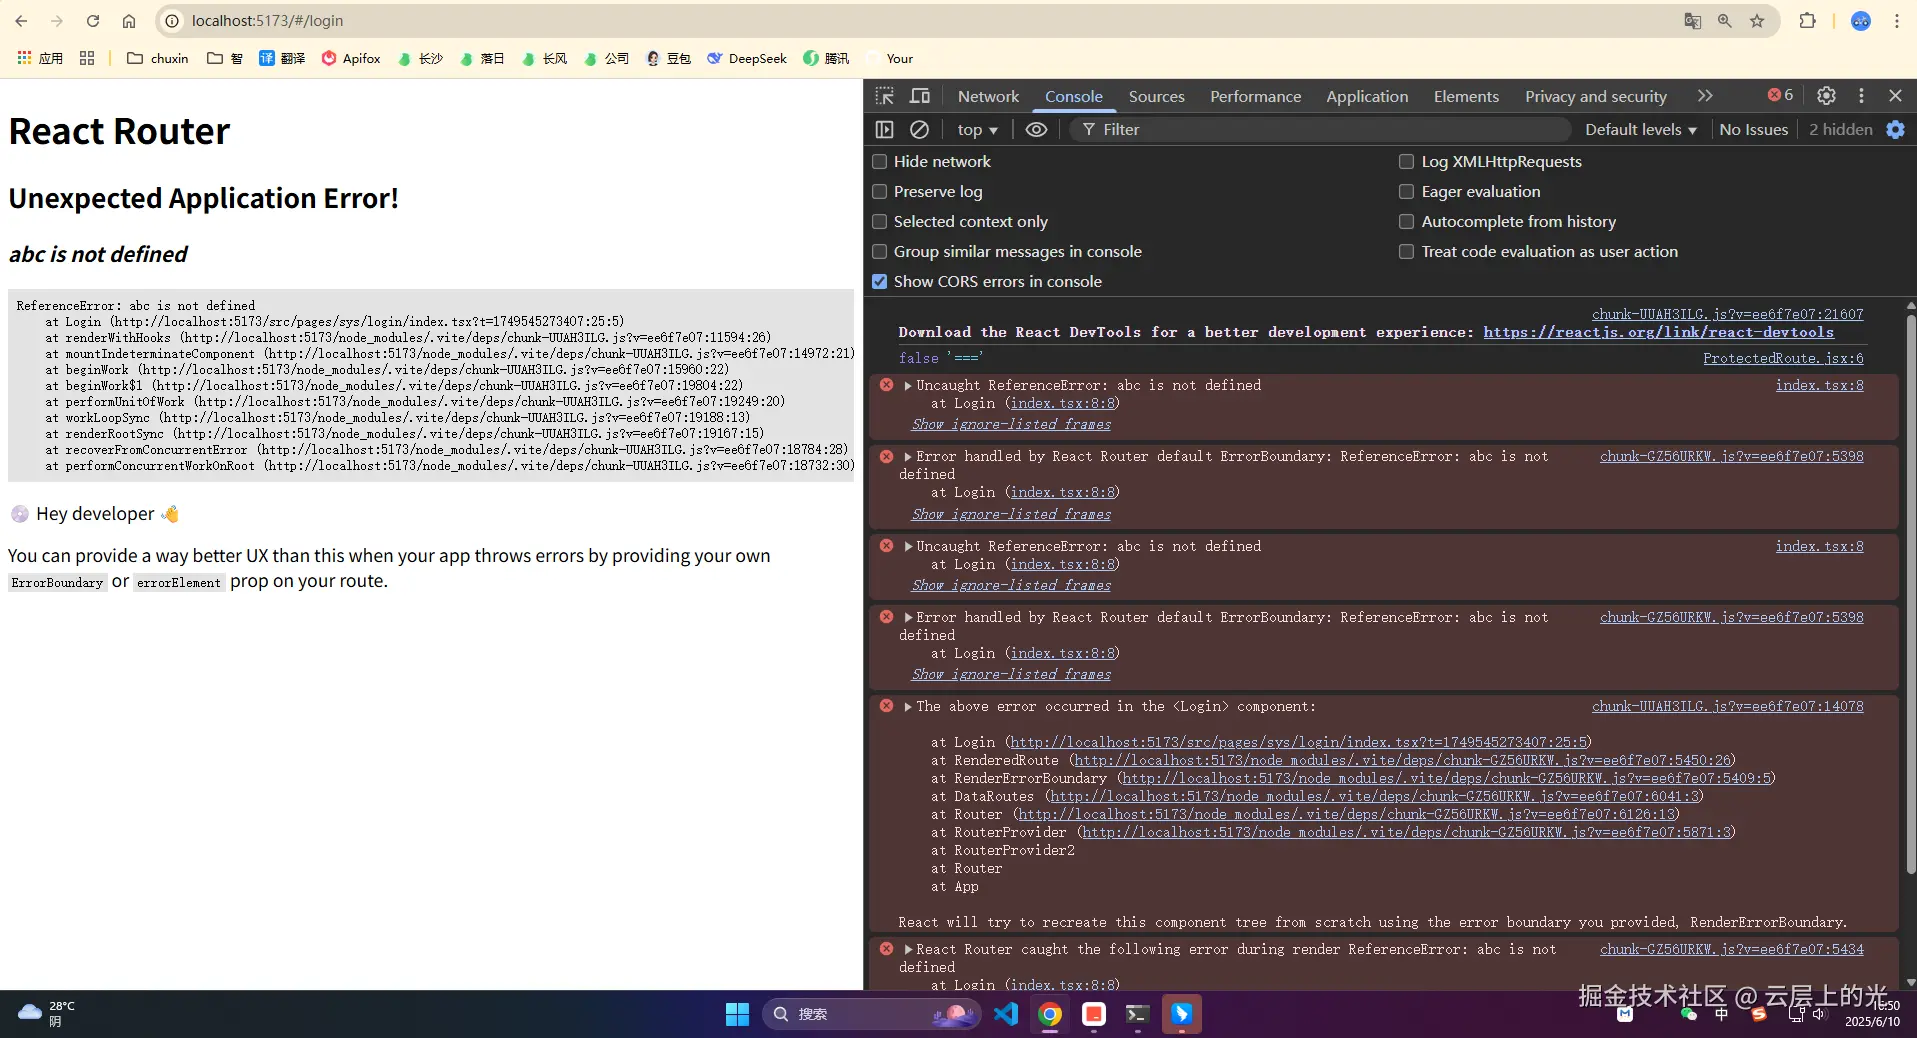Switch to the Elements tab

(x=1466, y=96)
